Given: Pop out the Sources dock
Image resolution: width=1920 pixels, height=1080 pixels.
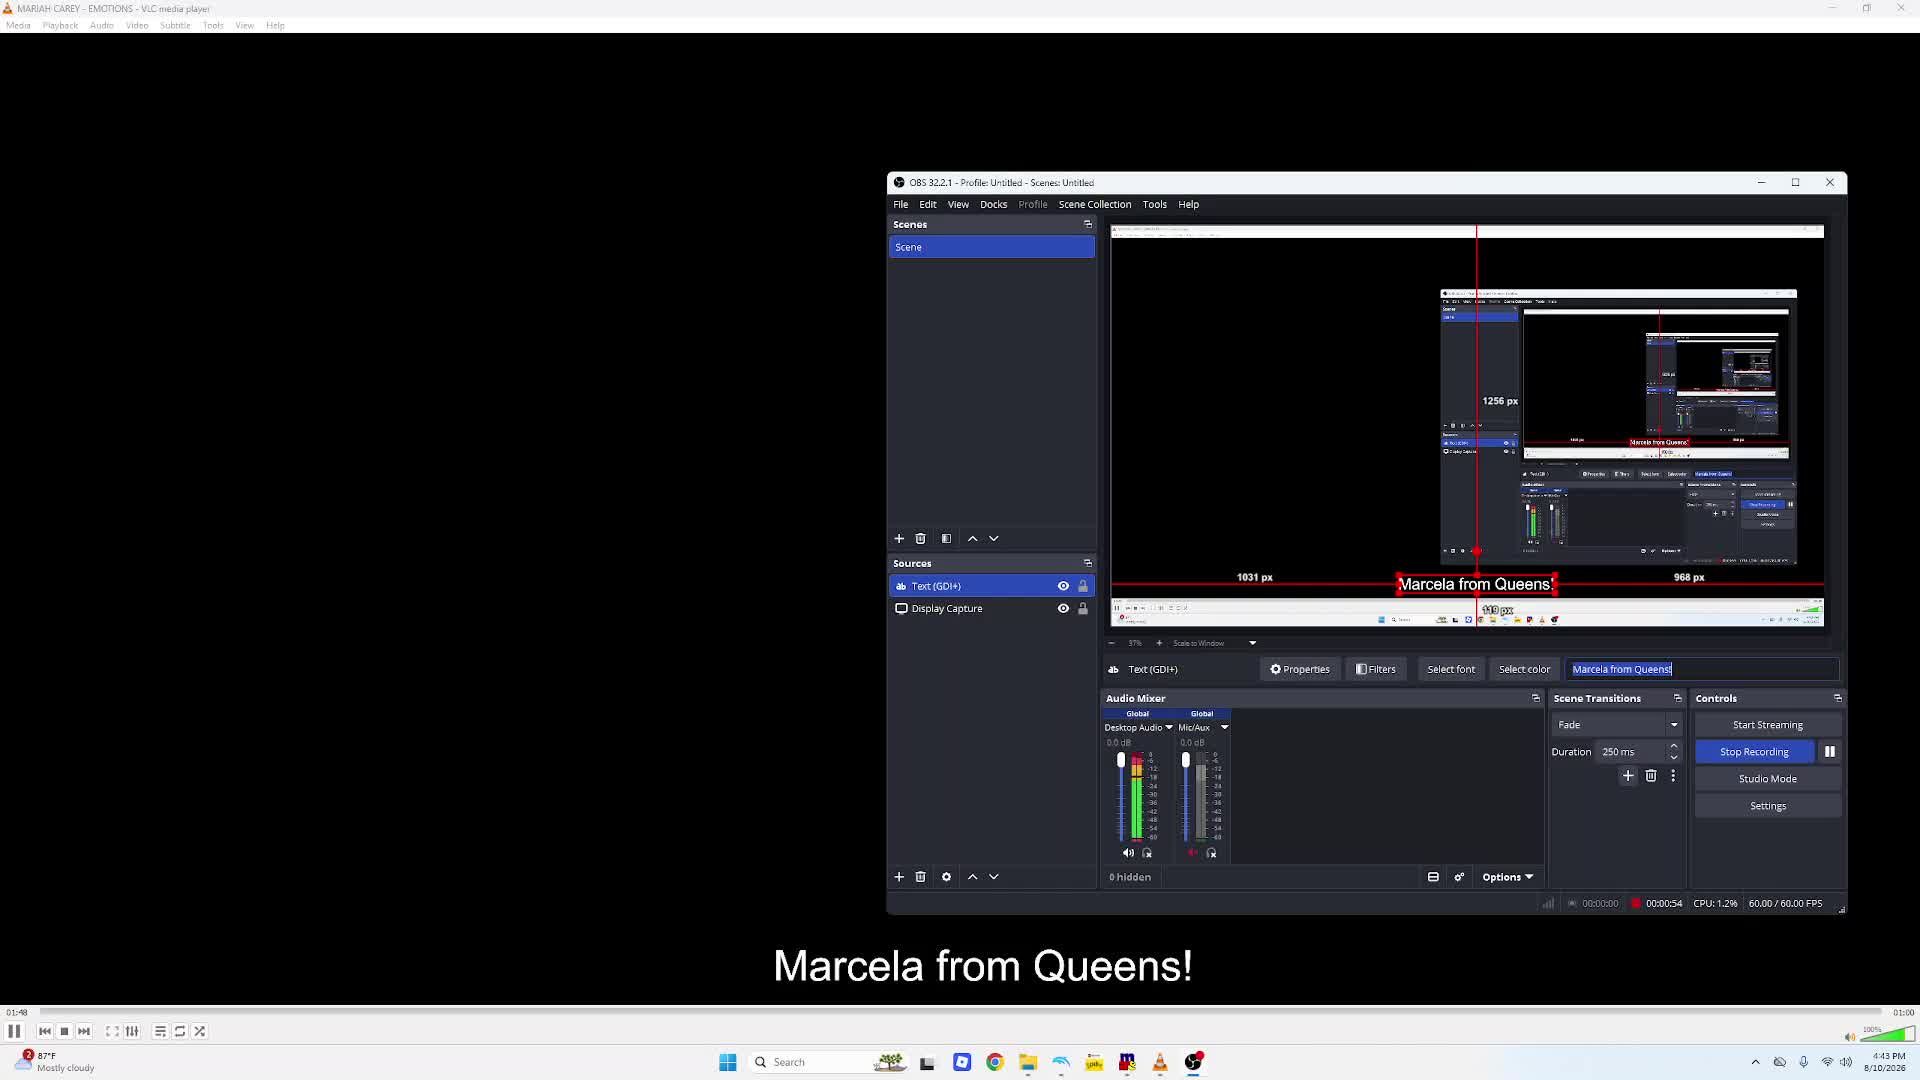Looking at the screenshot, I should tap(1088, 563).
